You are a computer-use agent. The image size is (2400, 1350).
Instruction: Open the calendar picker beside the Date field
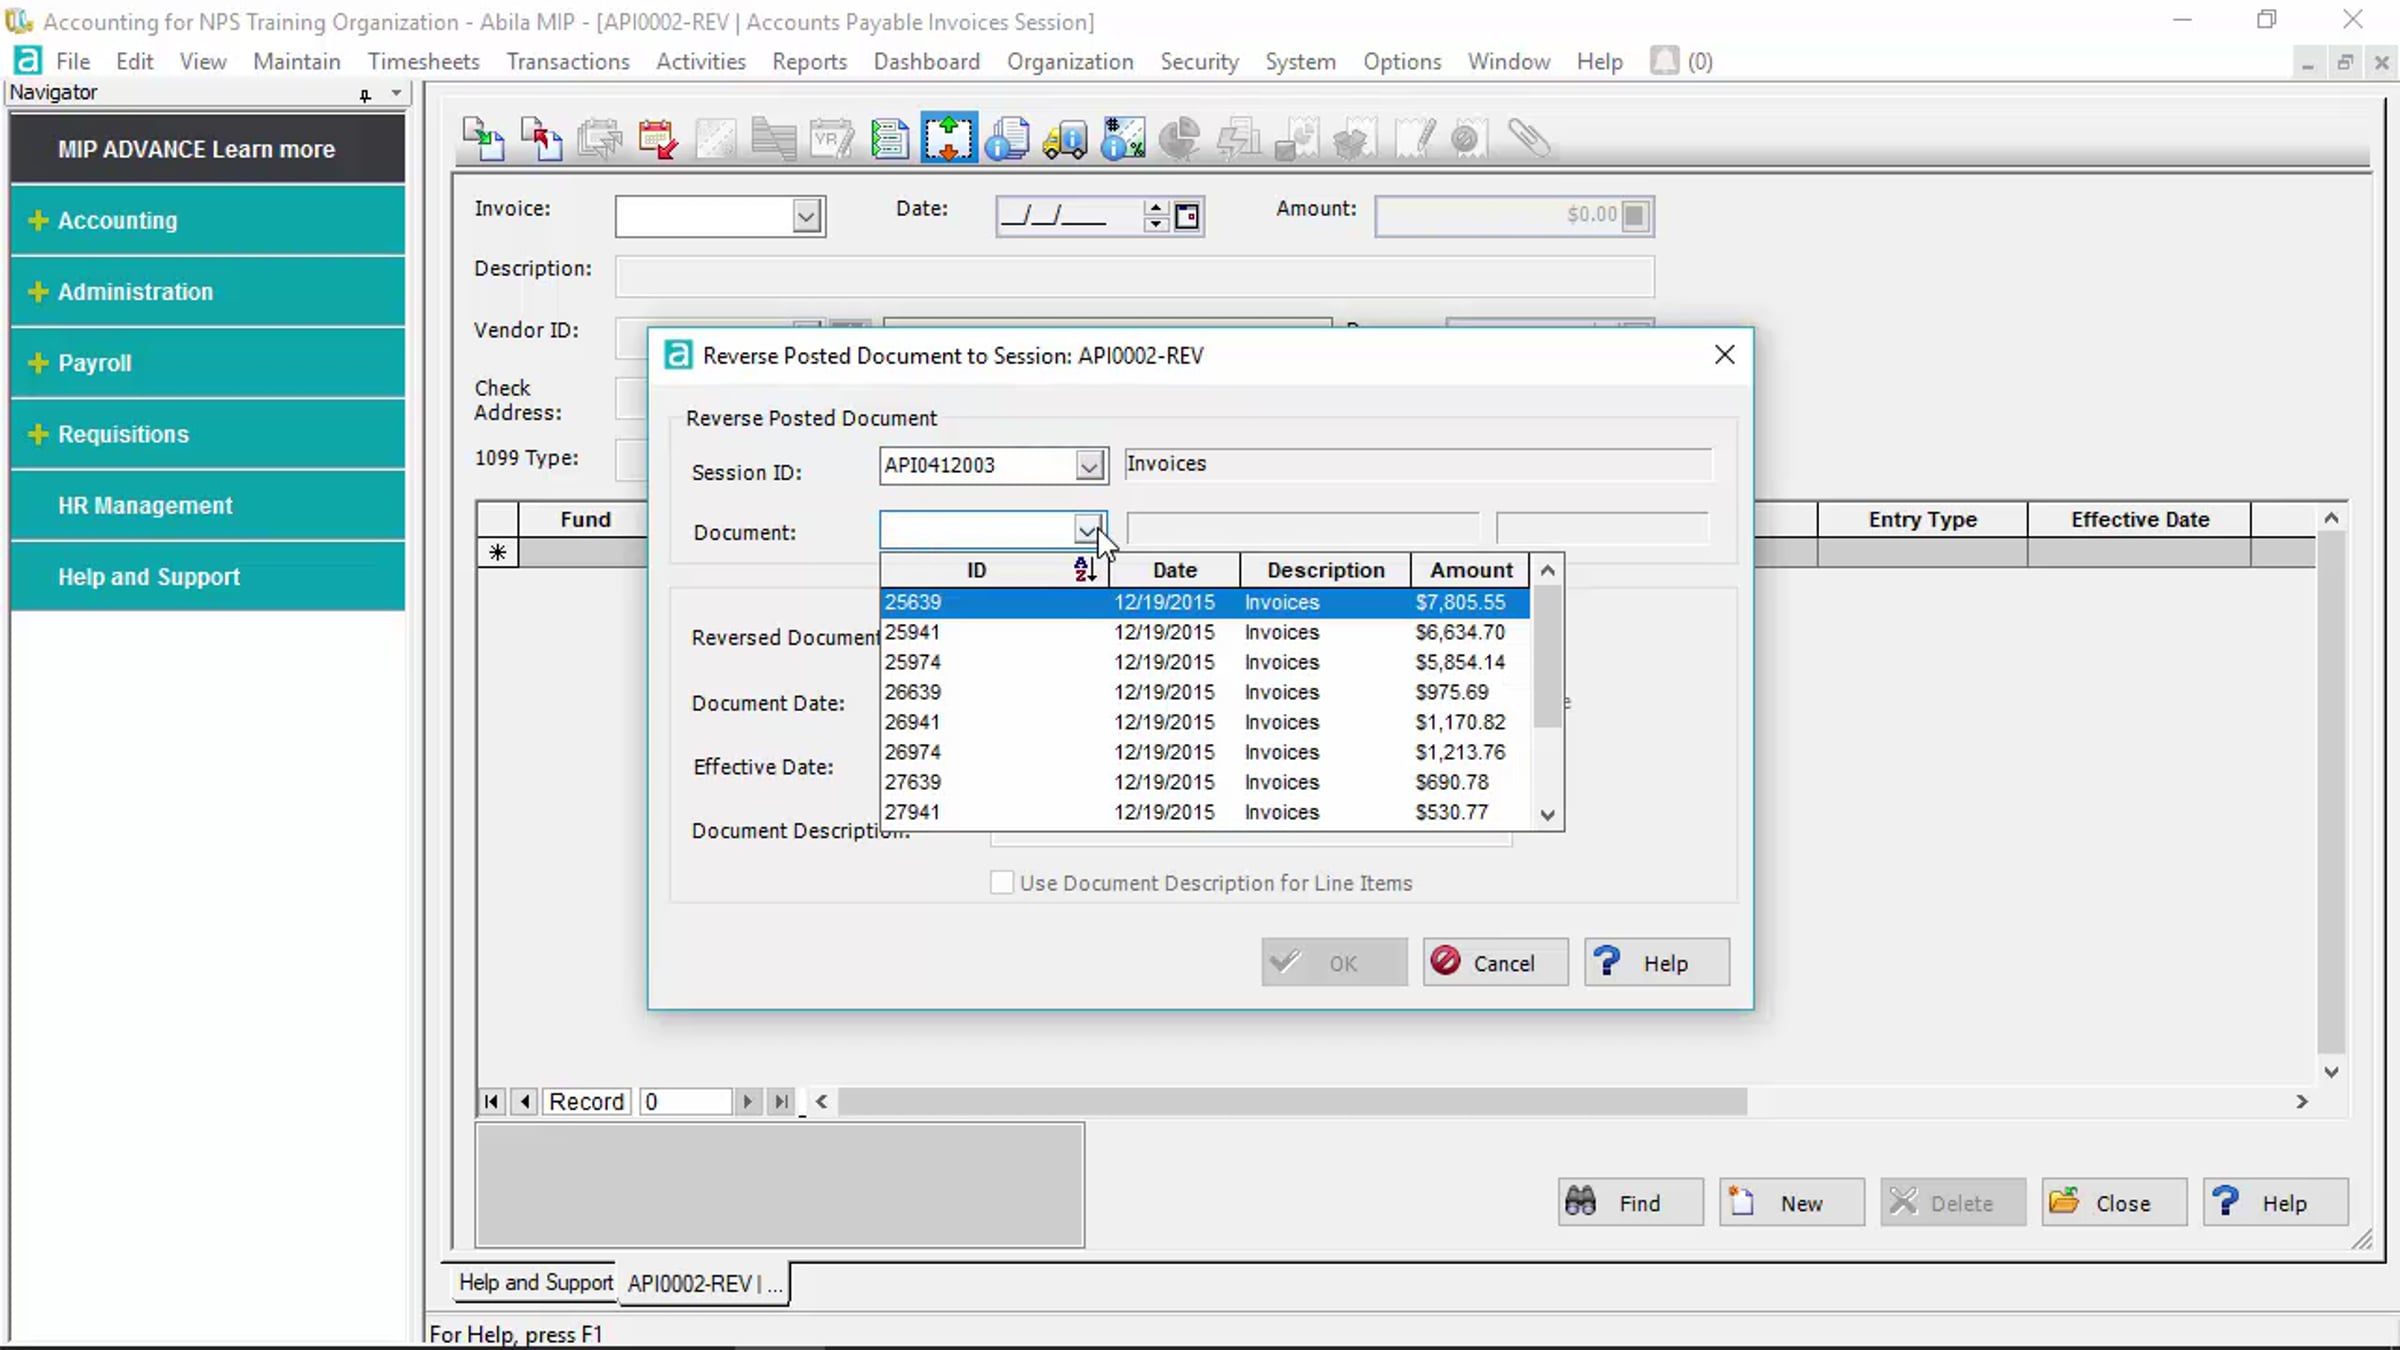pos(1187,216)
